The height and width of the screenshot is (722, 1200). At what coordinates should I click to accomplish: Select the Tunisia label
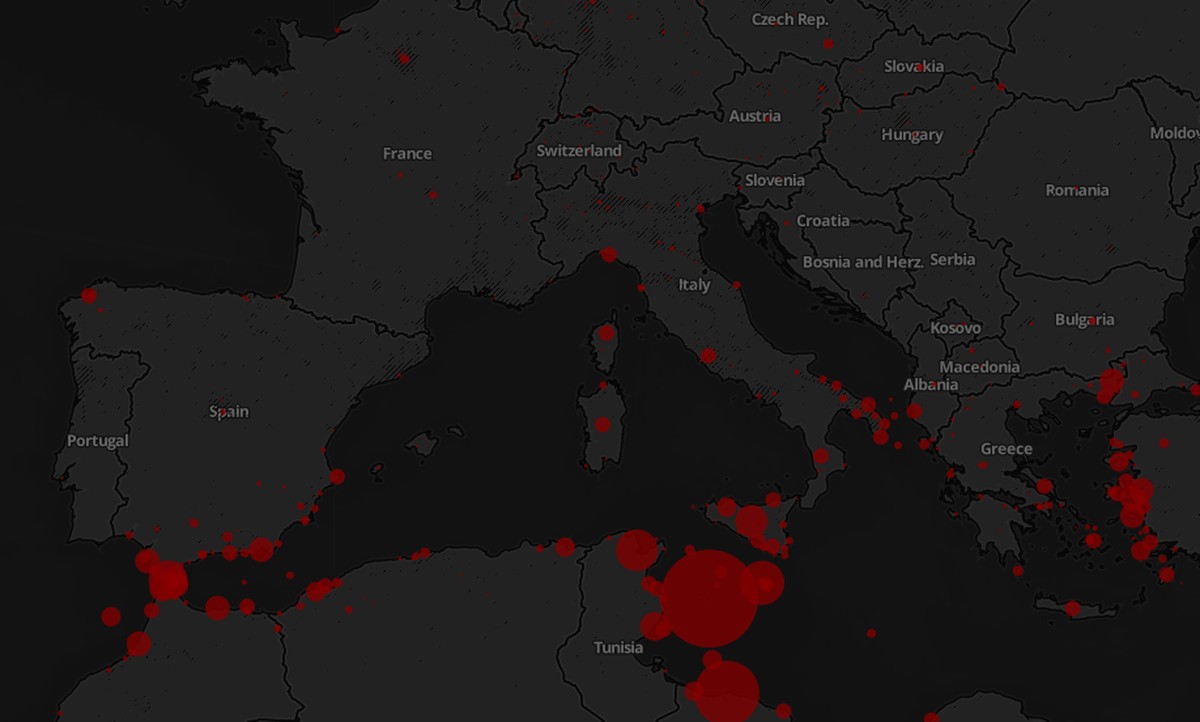pyautogui.click(x=619, y=648)
